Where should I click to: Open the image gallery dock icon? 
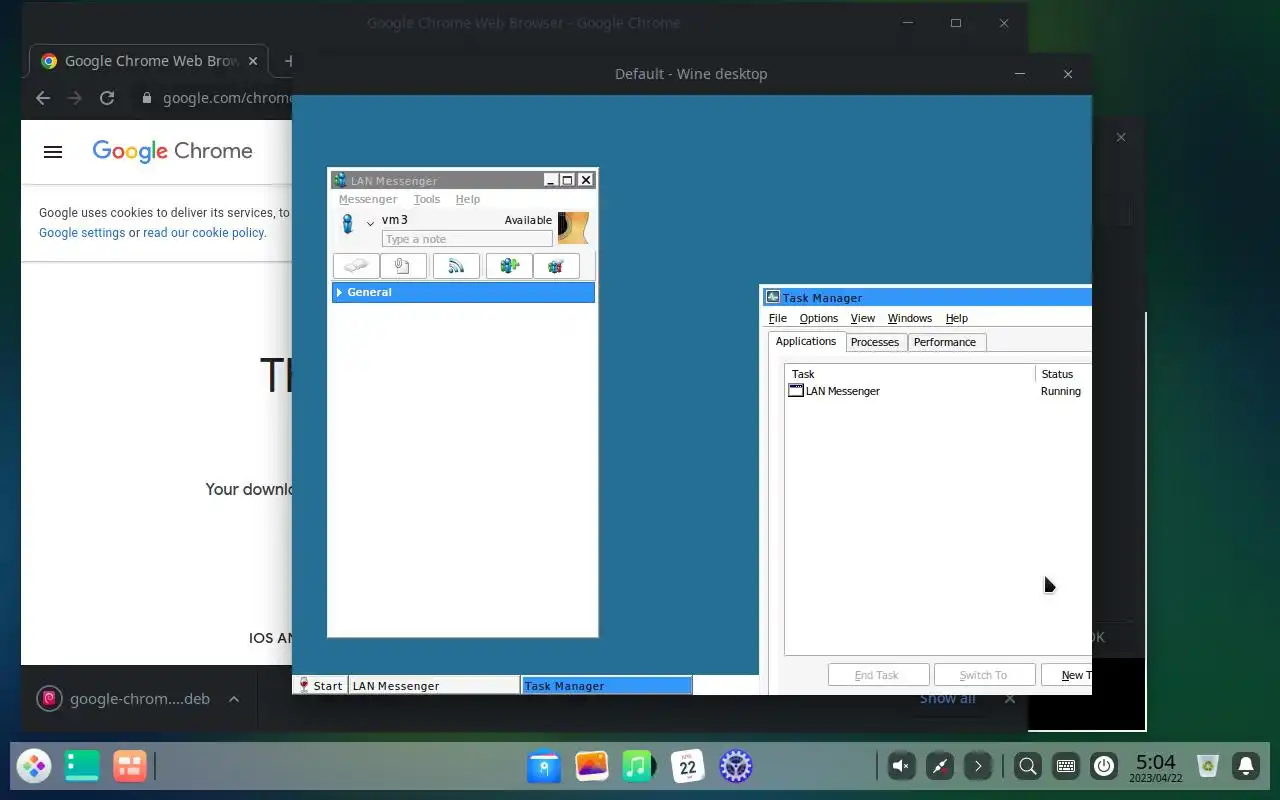(592, 766)
